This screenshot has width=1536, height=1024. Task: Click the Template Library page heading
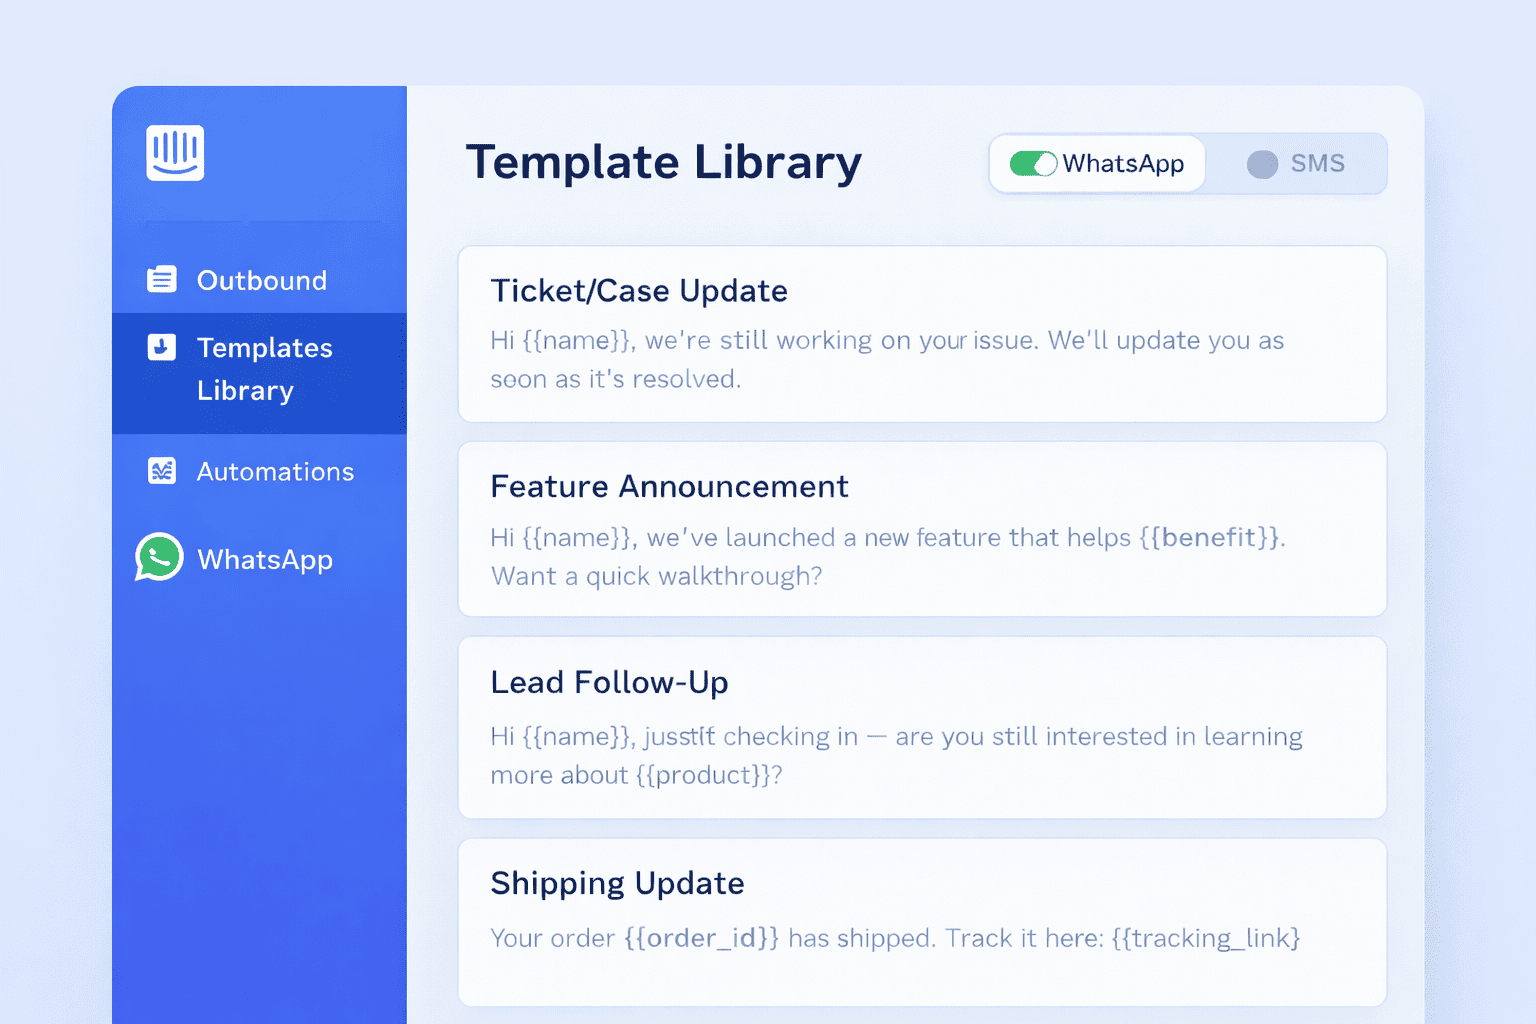tap(663, 162)
